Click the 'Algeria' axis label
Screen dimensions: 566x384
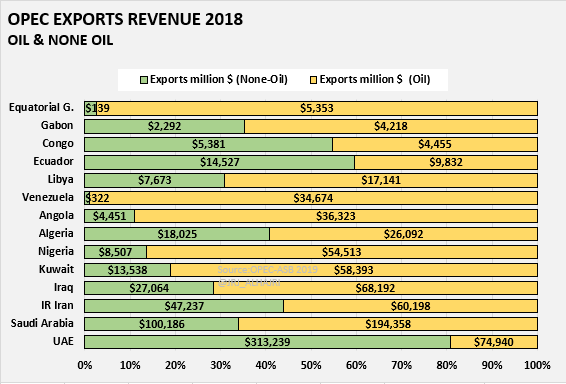(x=56, y=234)
